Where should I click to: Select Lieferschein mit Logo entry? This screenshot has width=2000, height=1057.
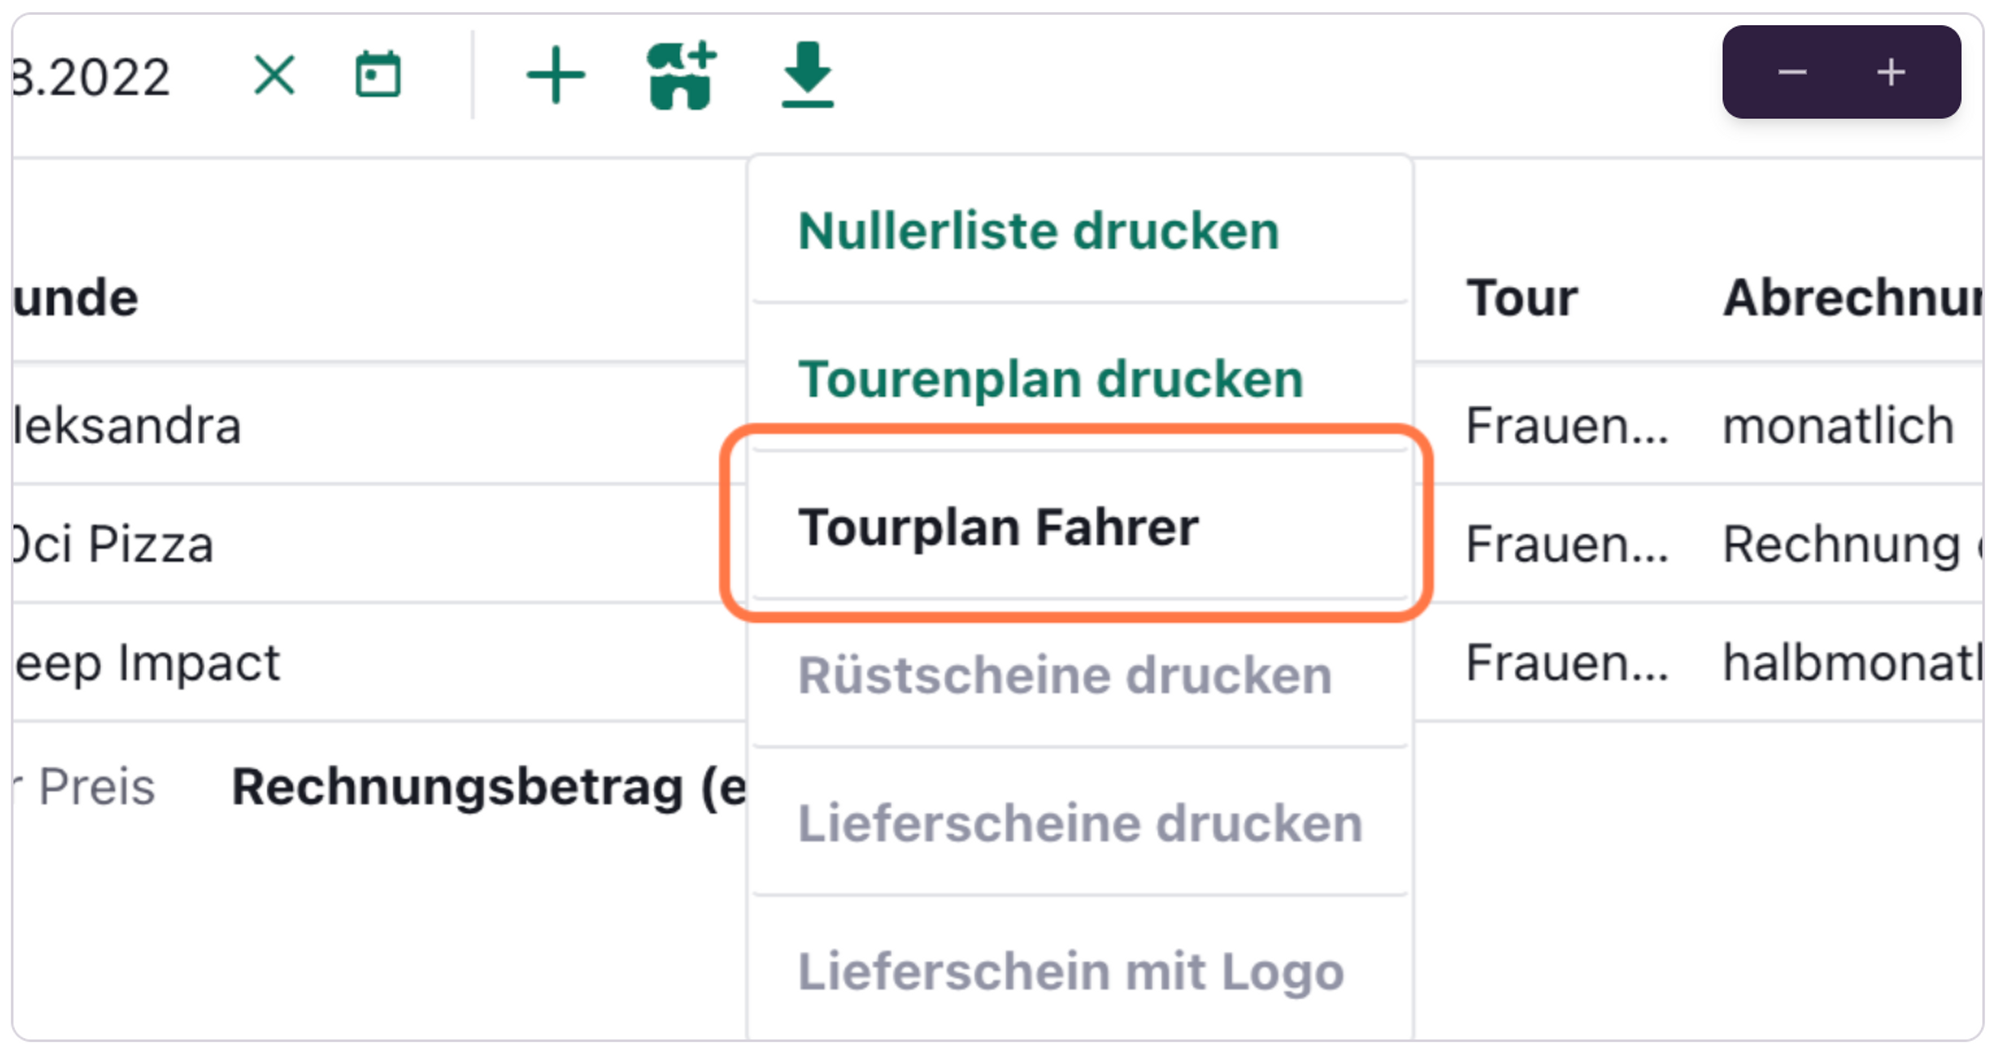tap(1070, 971)
